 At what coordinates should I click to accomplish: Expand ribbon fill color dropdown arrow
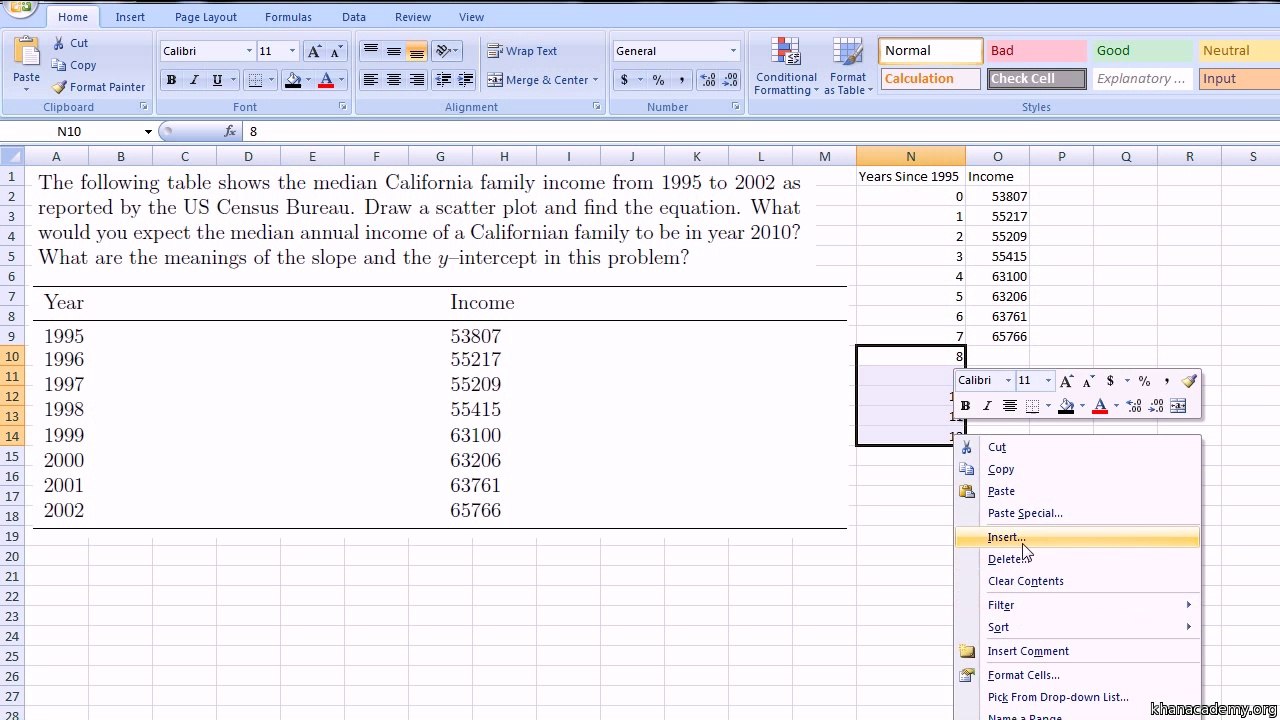pos(307,80)
